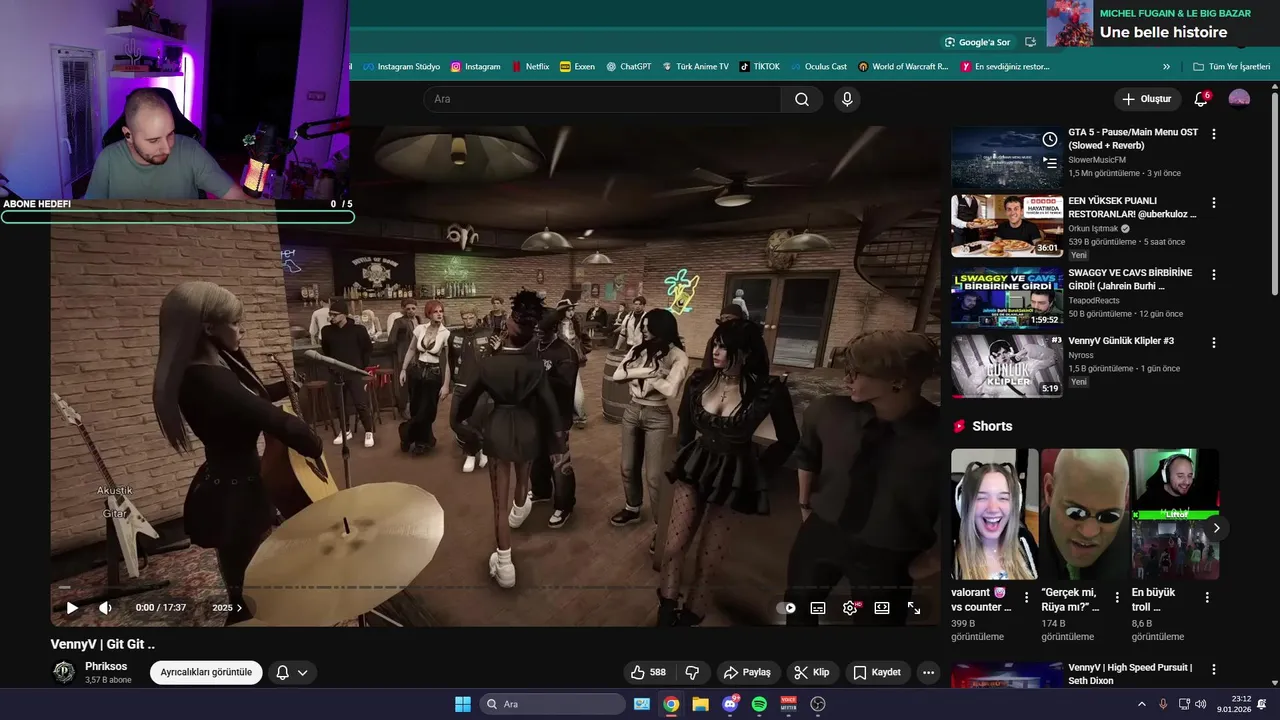Screen dimensions: 1280x720
Task: Open the player settings gear
Action: tap(850, 608)
